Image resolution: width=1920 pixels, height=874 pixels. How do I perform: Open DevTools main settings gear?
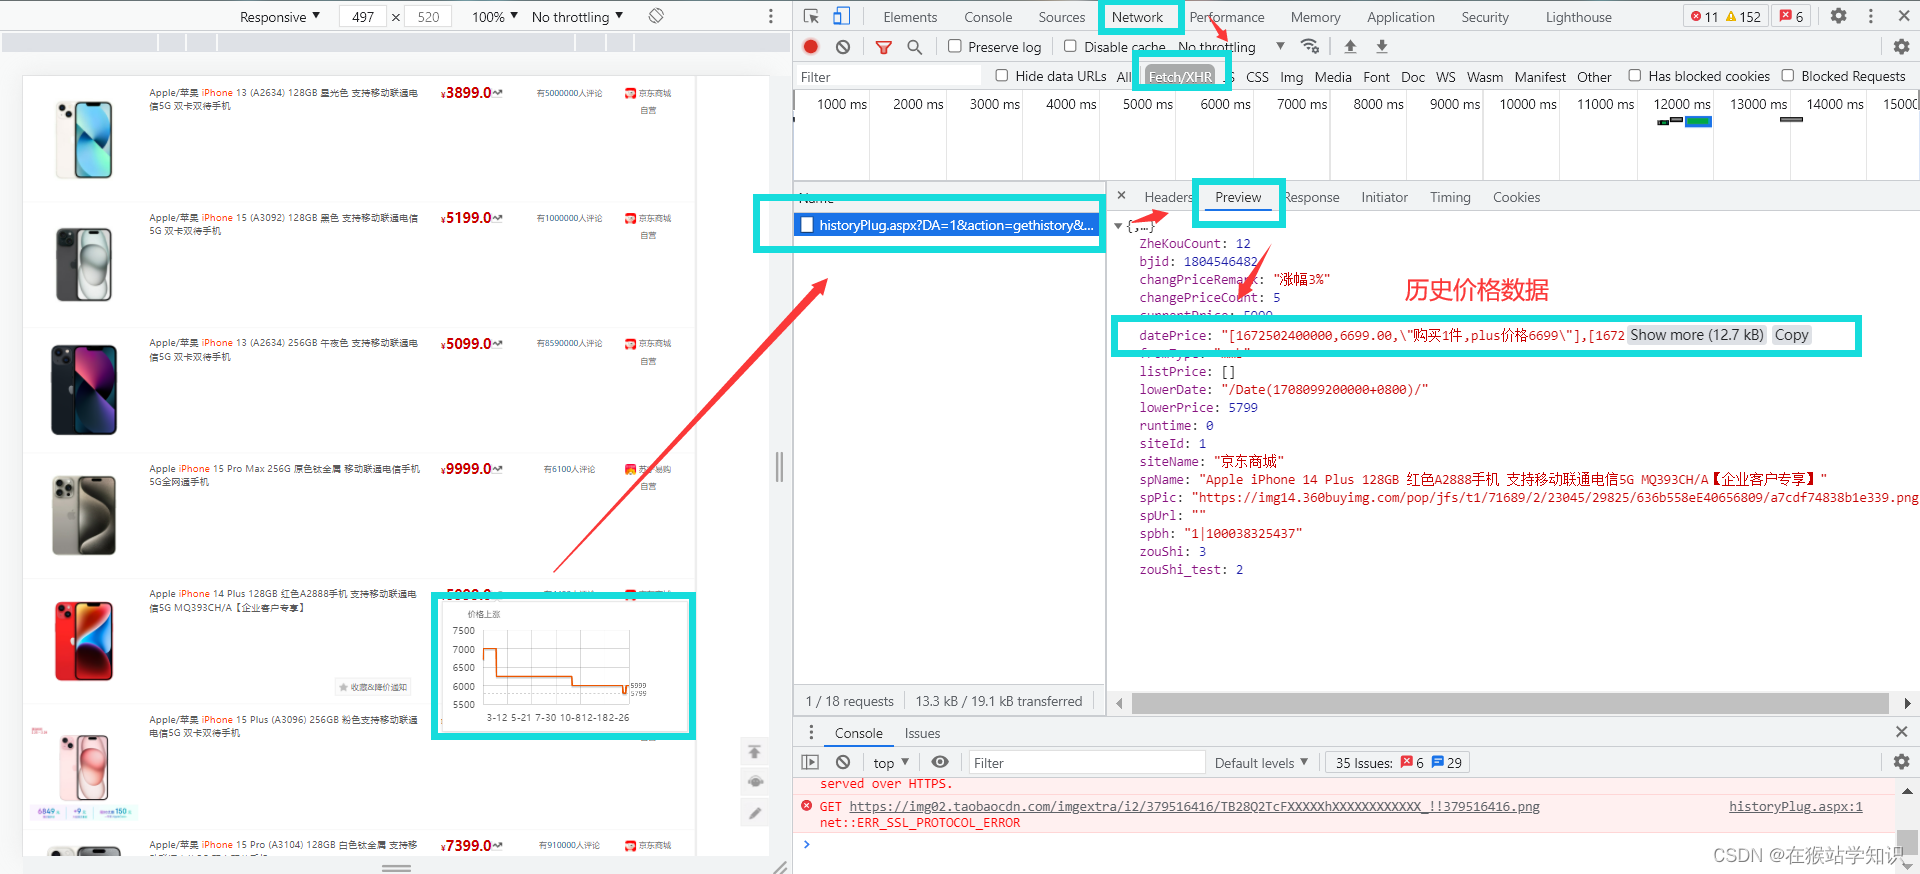[1838, 16]
